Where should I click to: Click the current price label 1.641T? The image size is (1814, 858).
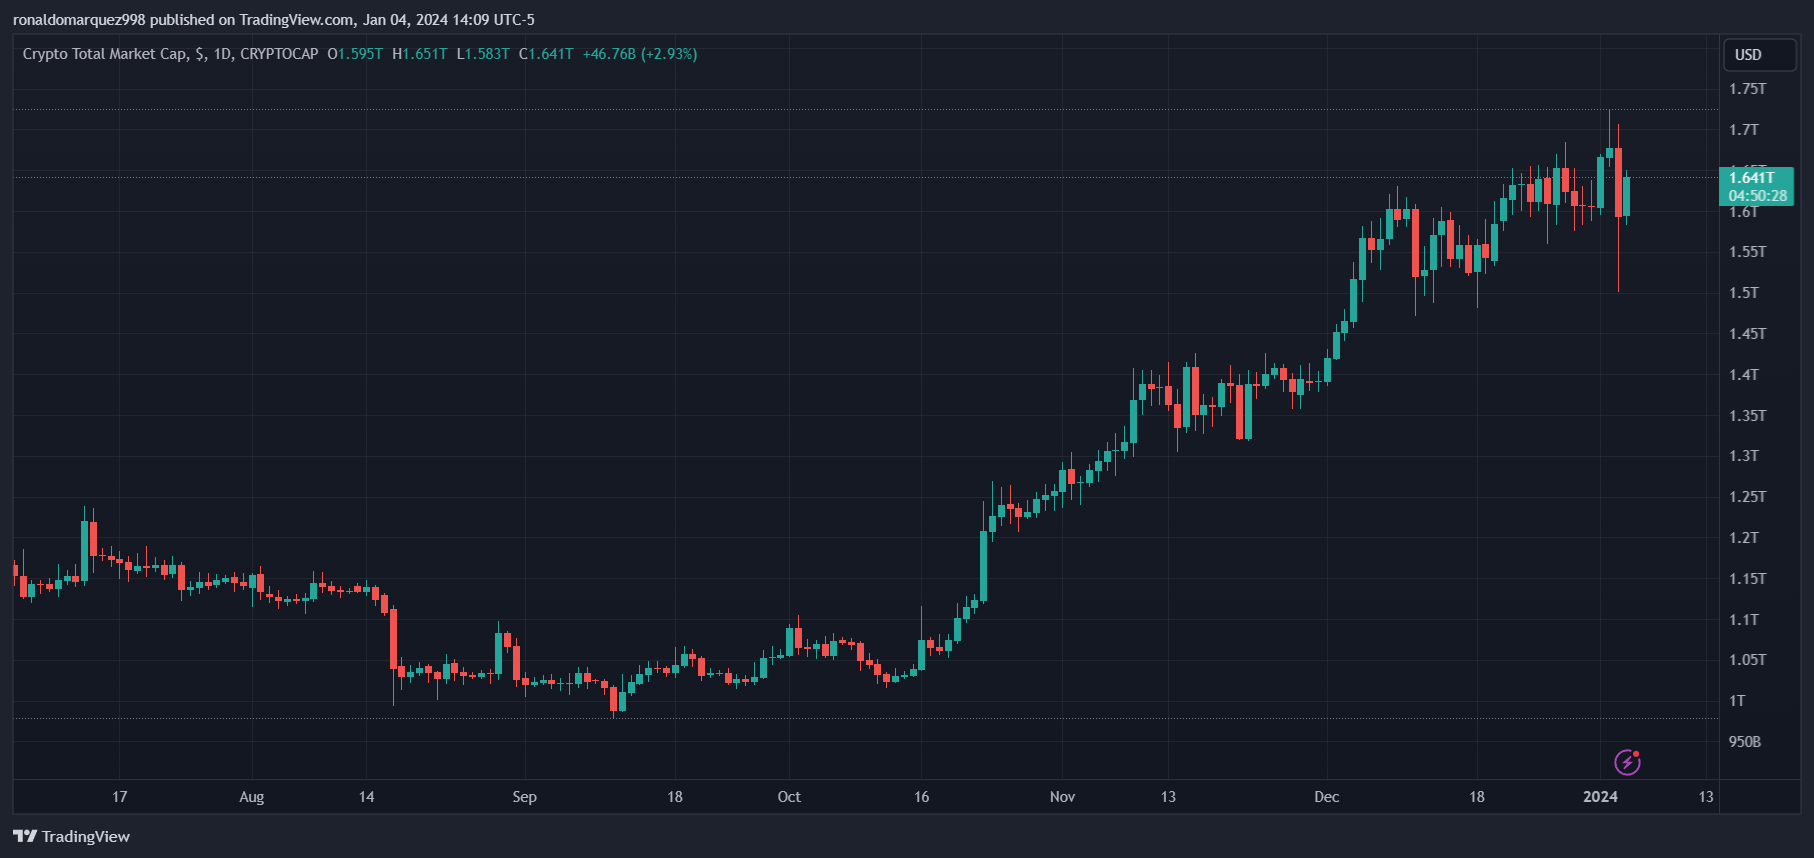click(1751, 178)
